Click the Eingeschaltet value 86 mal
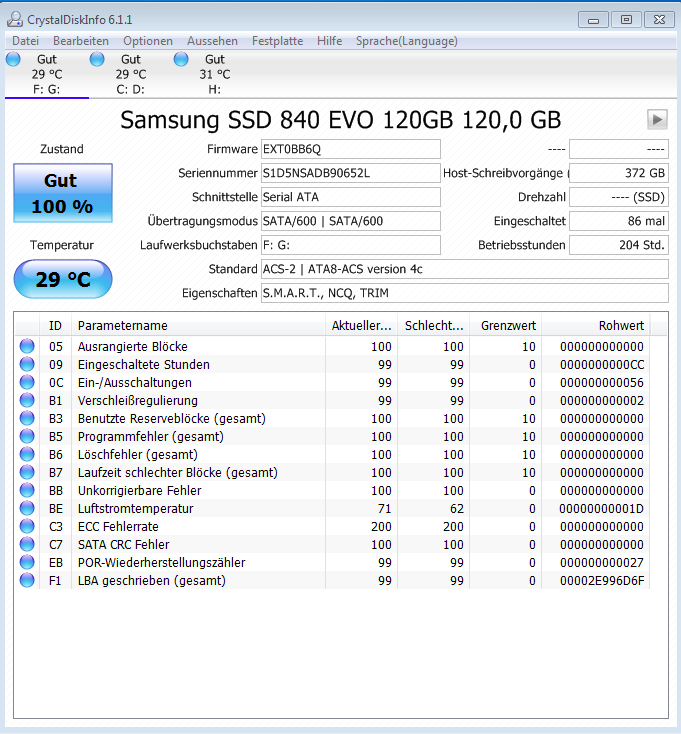The height and width of the screenshot is (734, 681). click(x=619, y=221)
